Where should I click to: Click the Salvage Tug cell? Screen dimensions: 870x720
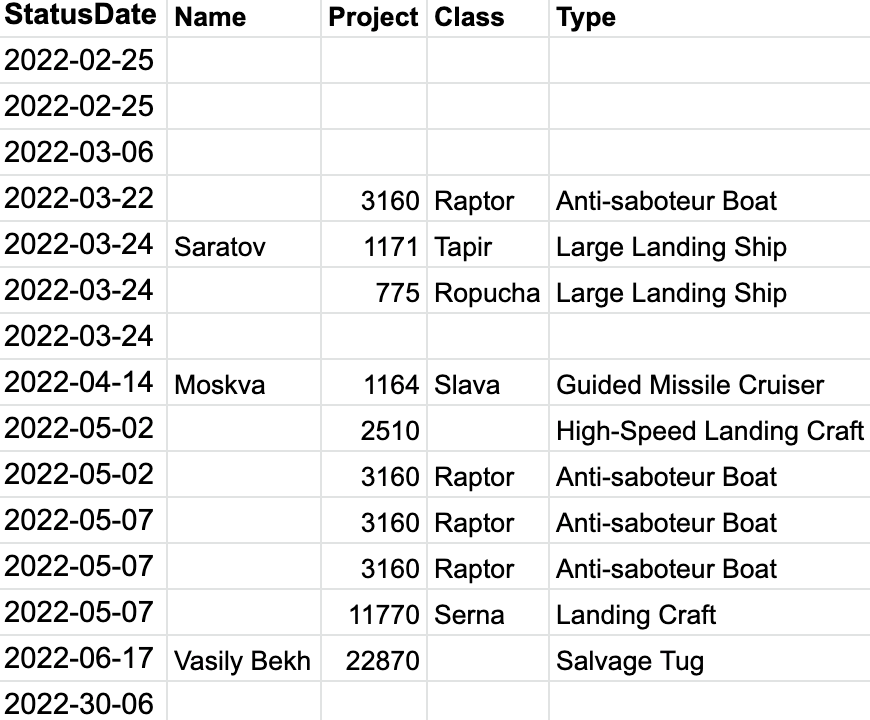(x=630, y=661)
